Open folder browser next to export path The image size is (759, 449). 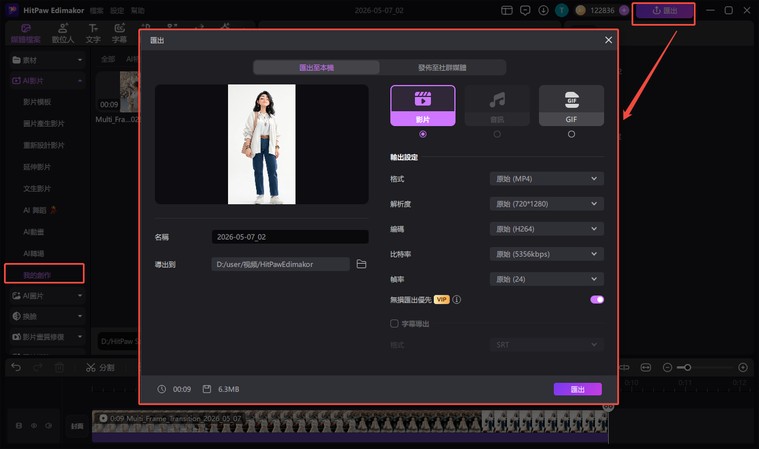point(361,264)
